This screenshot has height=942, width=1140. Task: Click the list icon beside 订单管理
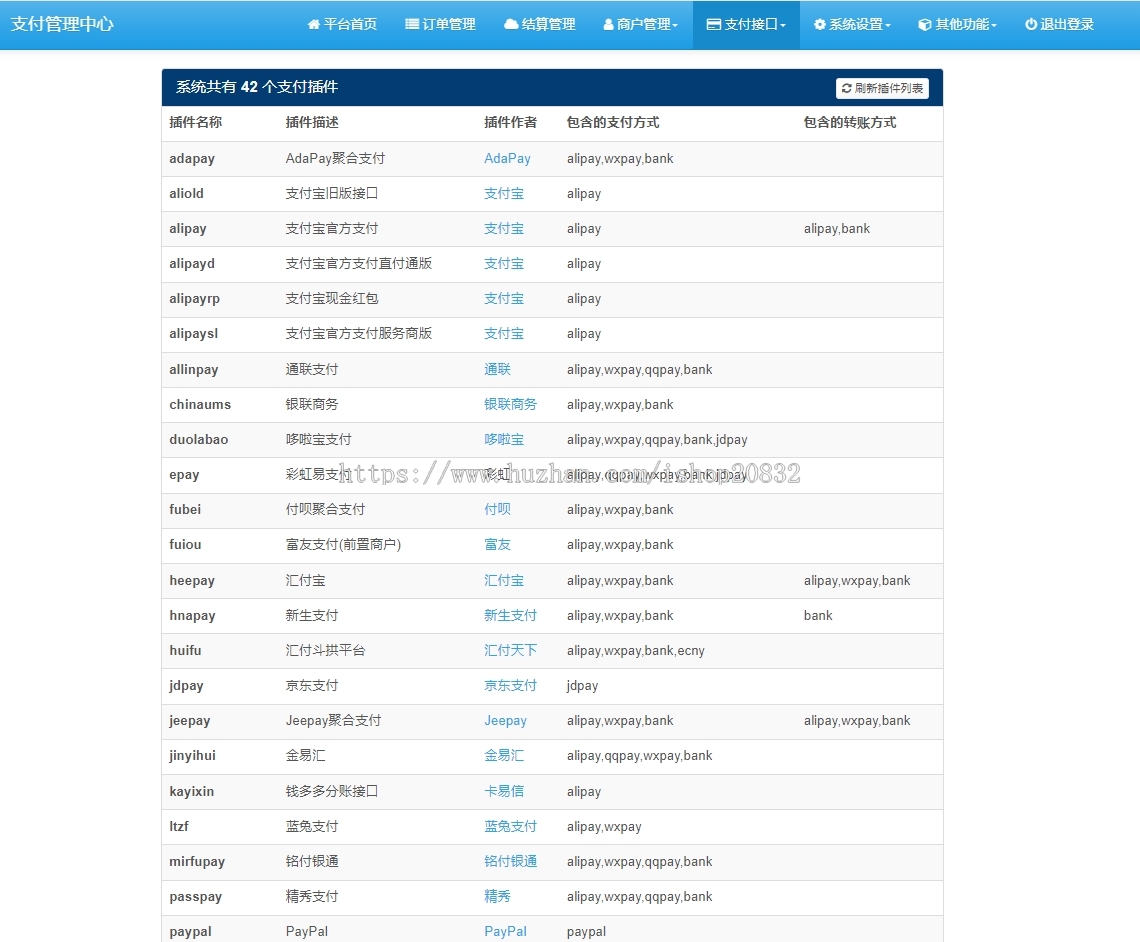pyautogui.click(x=412, y=25)
